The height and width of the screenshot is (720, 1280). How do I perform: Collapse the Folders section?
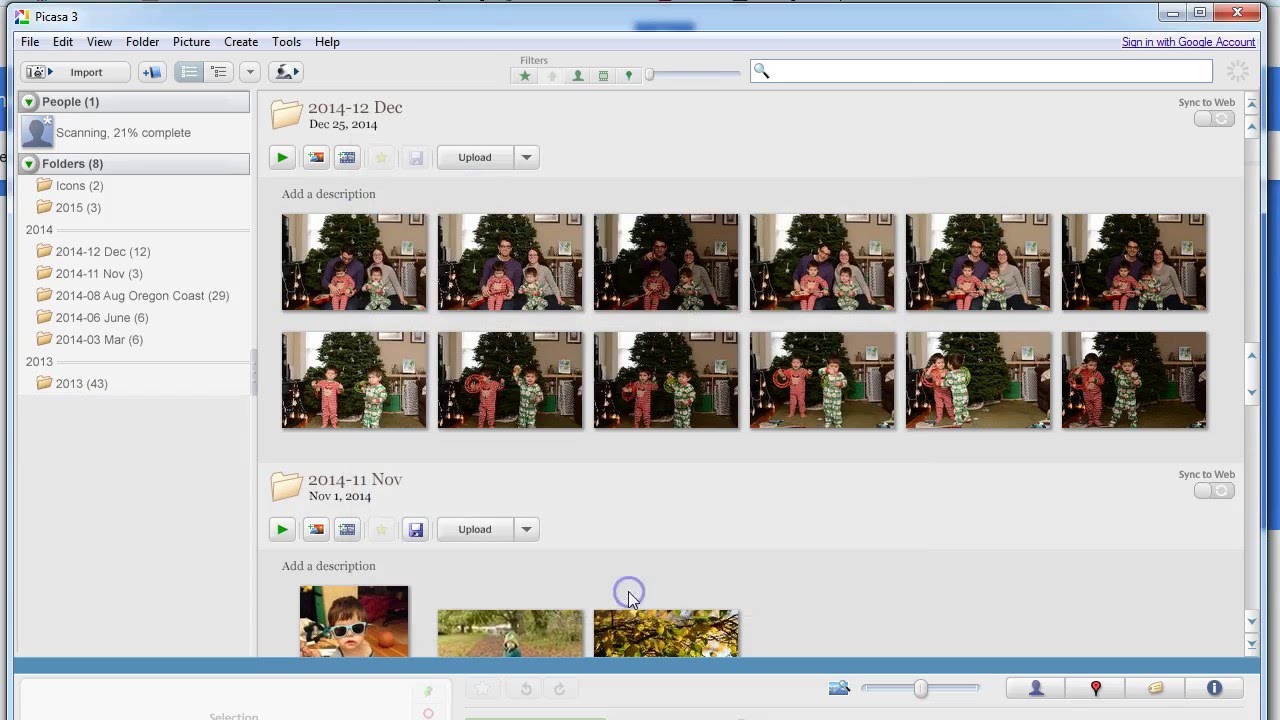[29, 164]
